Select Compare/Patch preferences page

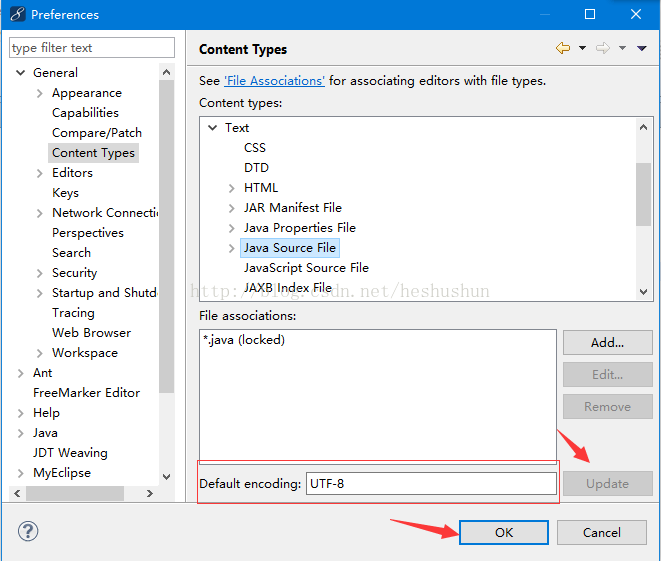[97, 133]
